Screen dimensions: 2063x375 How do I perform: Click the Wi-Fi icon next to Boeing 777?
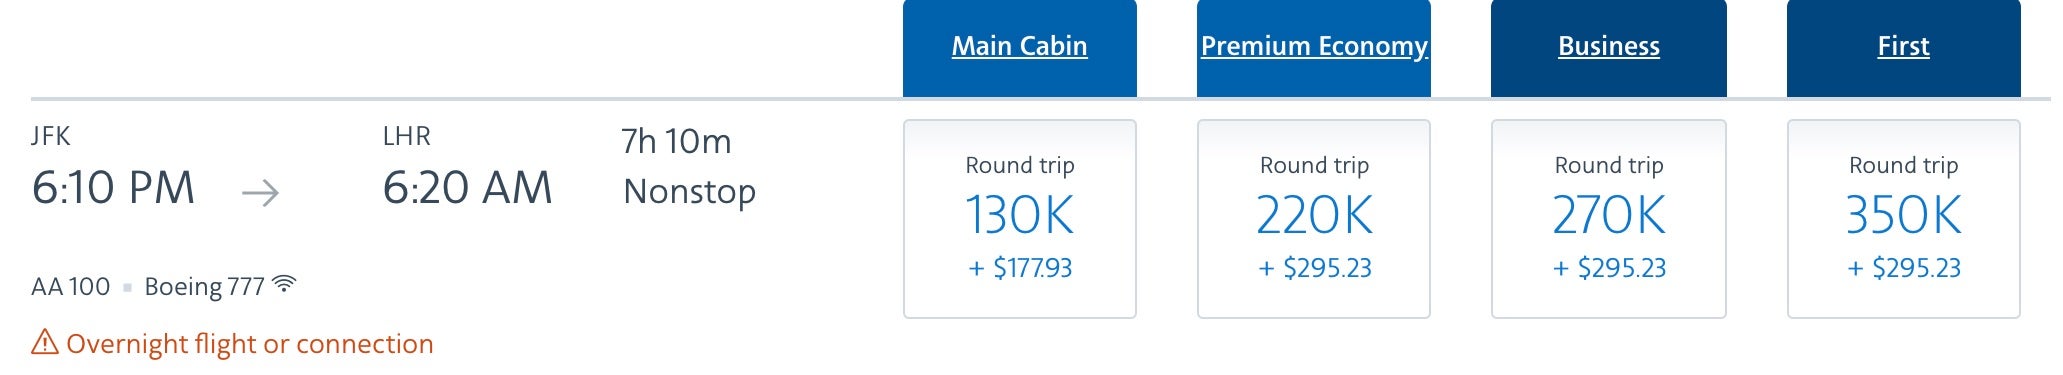285,284
